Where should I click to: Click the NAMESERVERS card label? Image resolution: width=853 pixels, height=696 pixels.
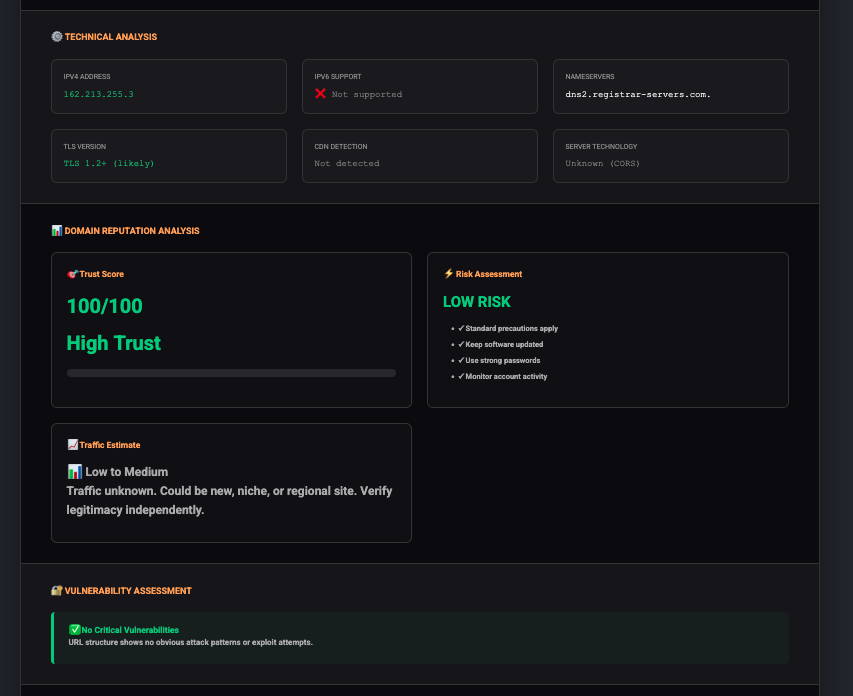pos(590,77)
